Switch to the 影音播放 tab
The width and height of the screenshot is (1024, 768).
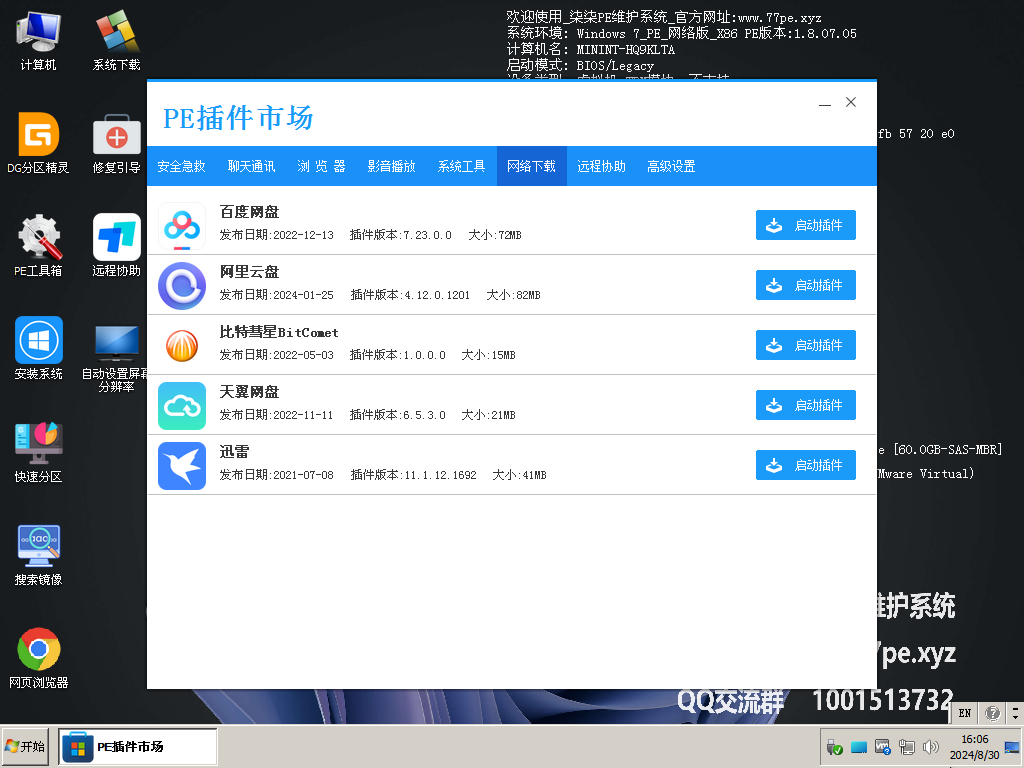coord(391,167)
